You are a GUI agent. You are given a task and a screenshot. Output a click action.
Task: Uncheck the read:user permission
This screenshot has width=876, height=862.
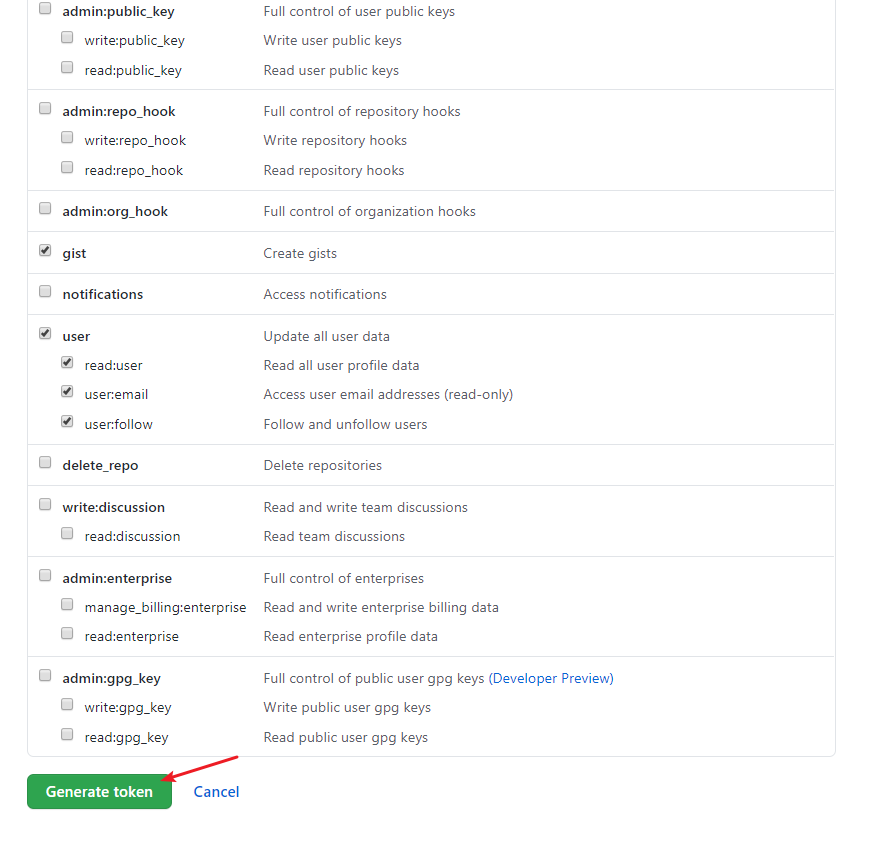pos(66,362)
